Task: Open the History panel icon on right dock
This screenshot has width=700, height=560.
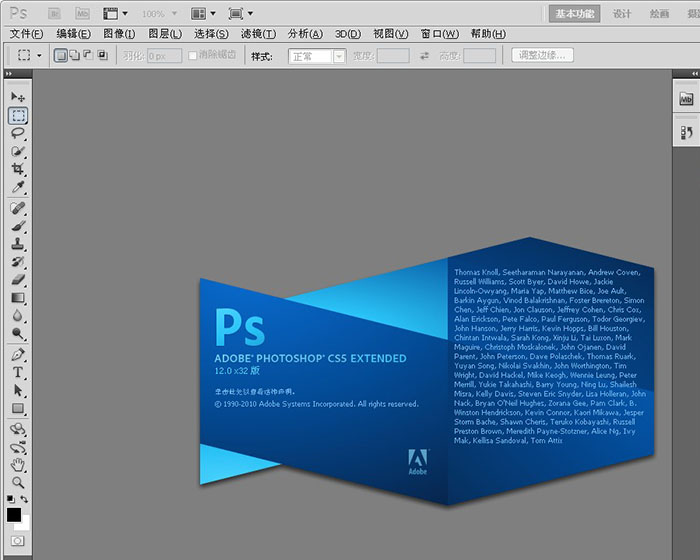Action: click(686, 133)
